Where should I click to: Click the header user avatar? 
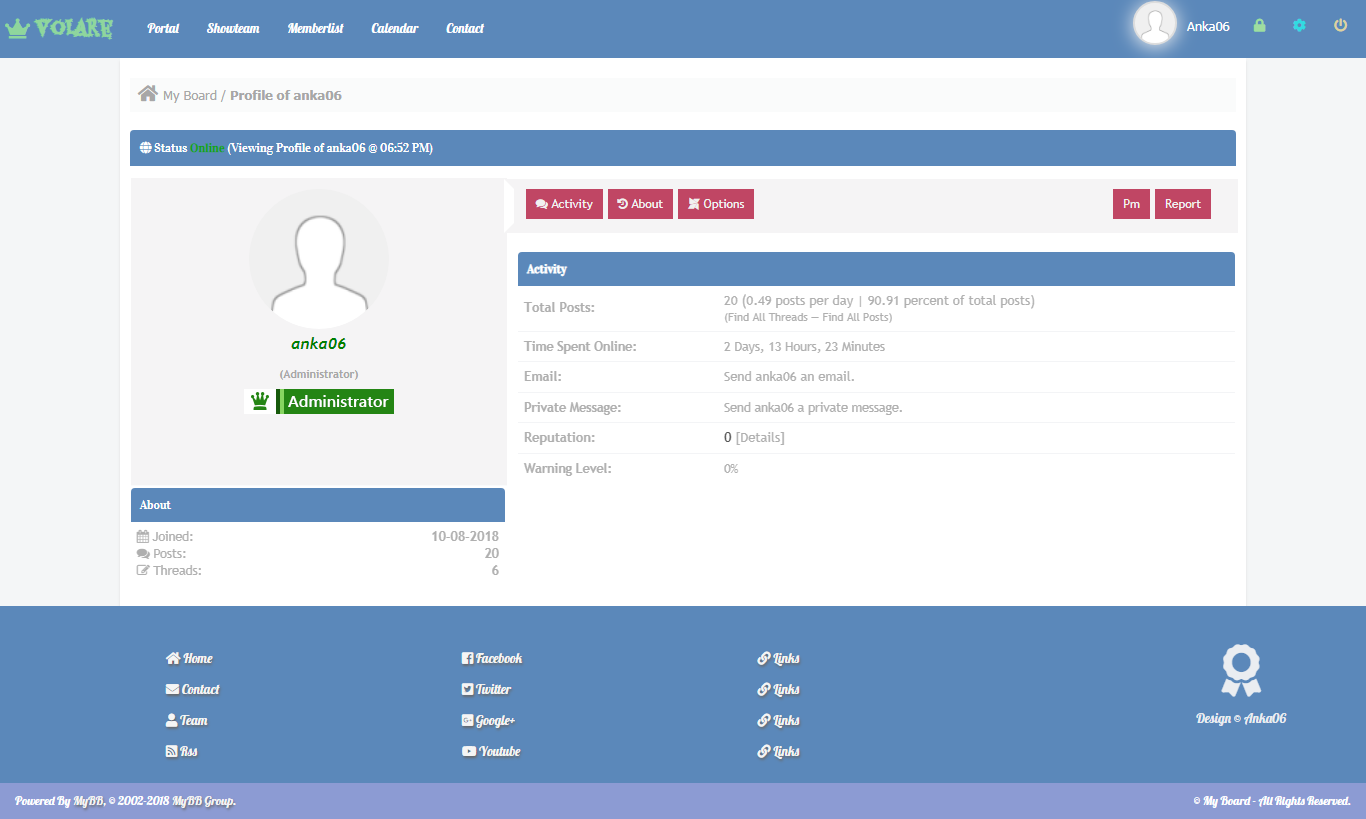pos(1155,25)
